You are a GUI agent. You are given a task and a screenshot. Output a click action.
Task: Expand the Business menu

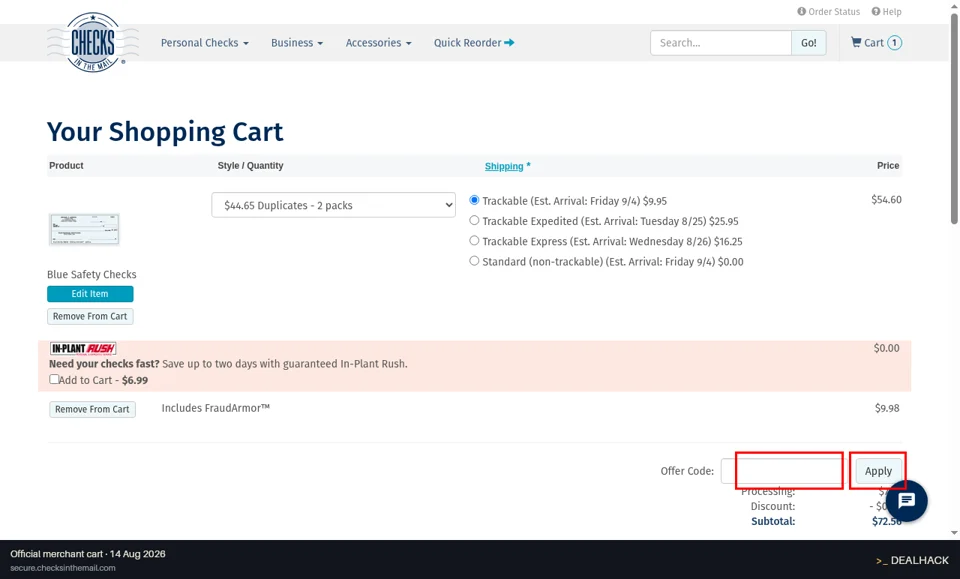click(297, 43)
